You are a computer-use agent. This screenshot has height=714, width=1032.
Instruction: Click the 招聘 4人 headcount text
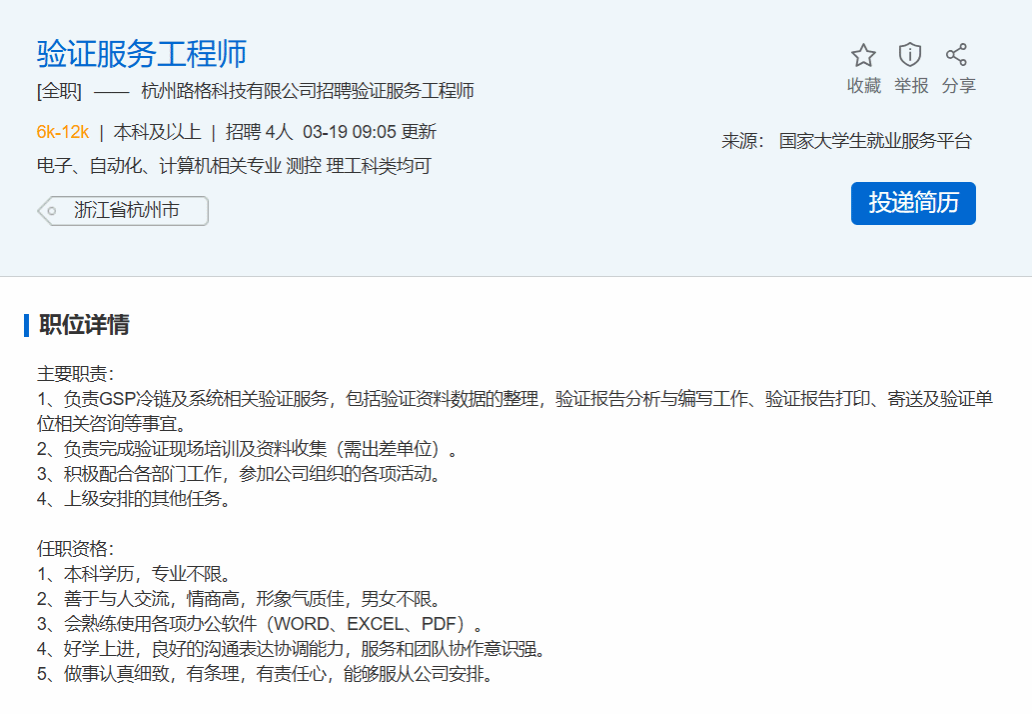pyautogui.click(x=259, y=132)
